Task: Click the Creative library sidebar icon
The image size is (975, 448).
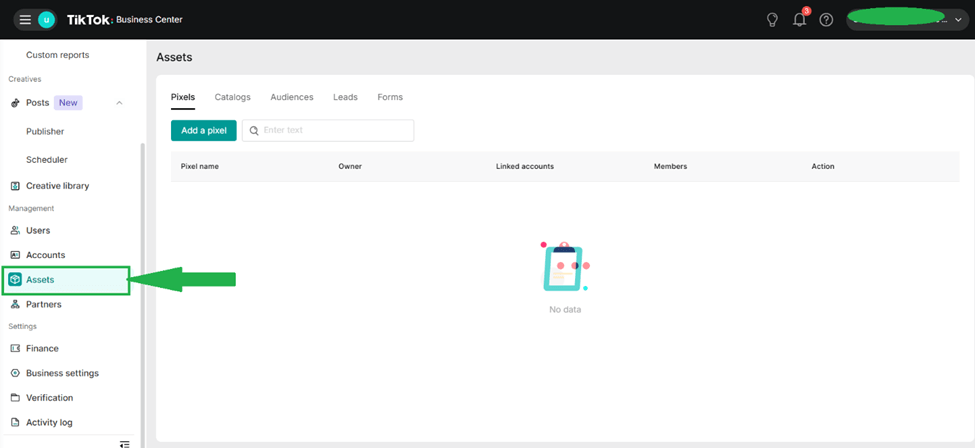Action: 15,186
